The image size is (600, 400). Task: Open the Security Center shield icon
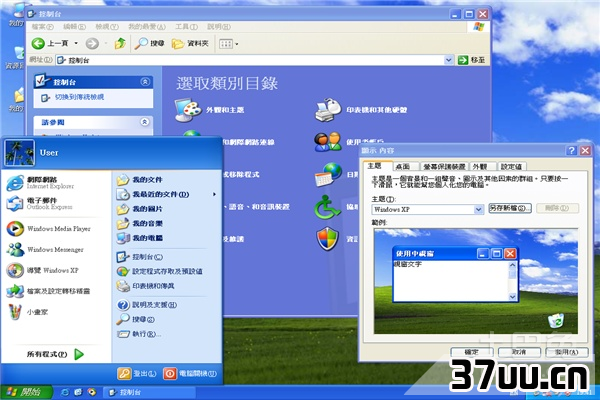click(x=328, y=239)
